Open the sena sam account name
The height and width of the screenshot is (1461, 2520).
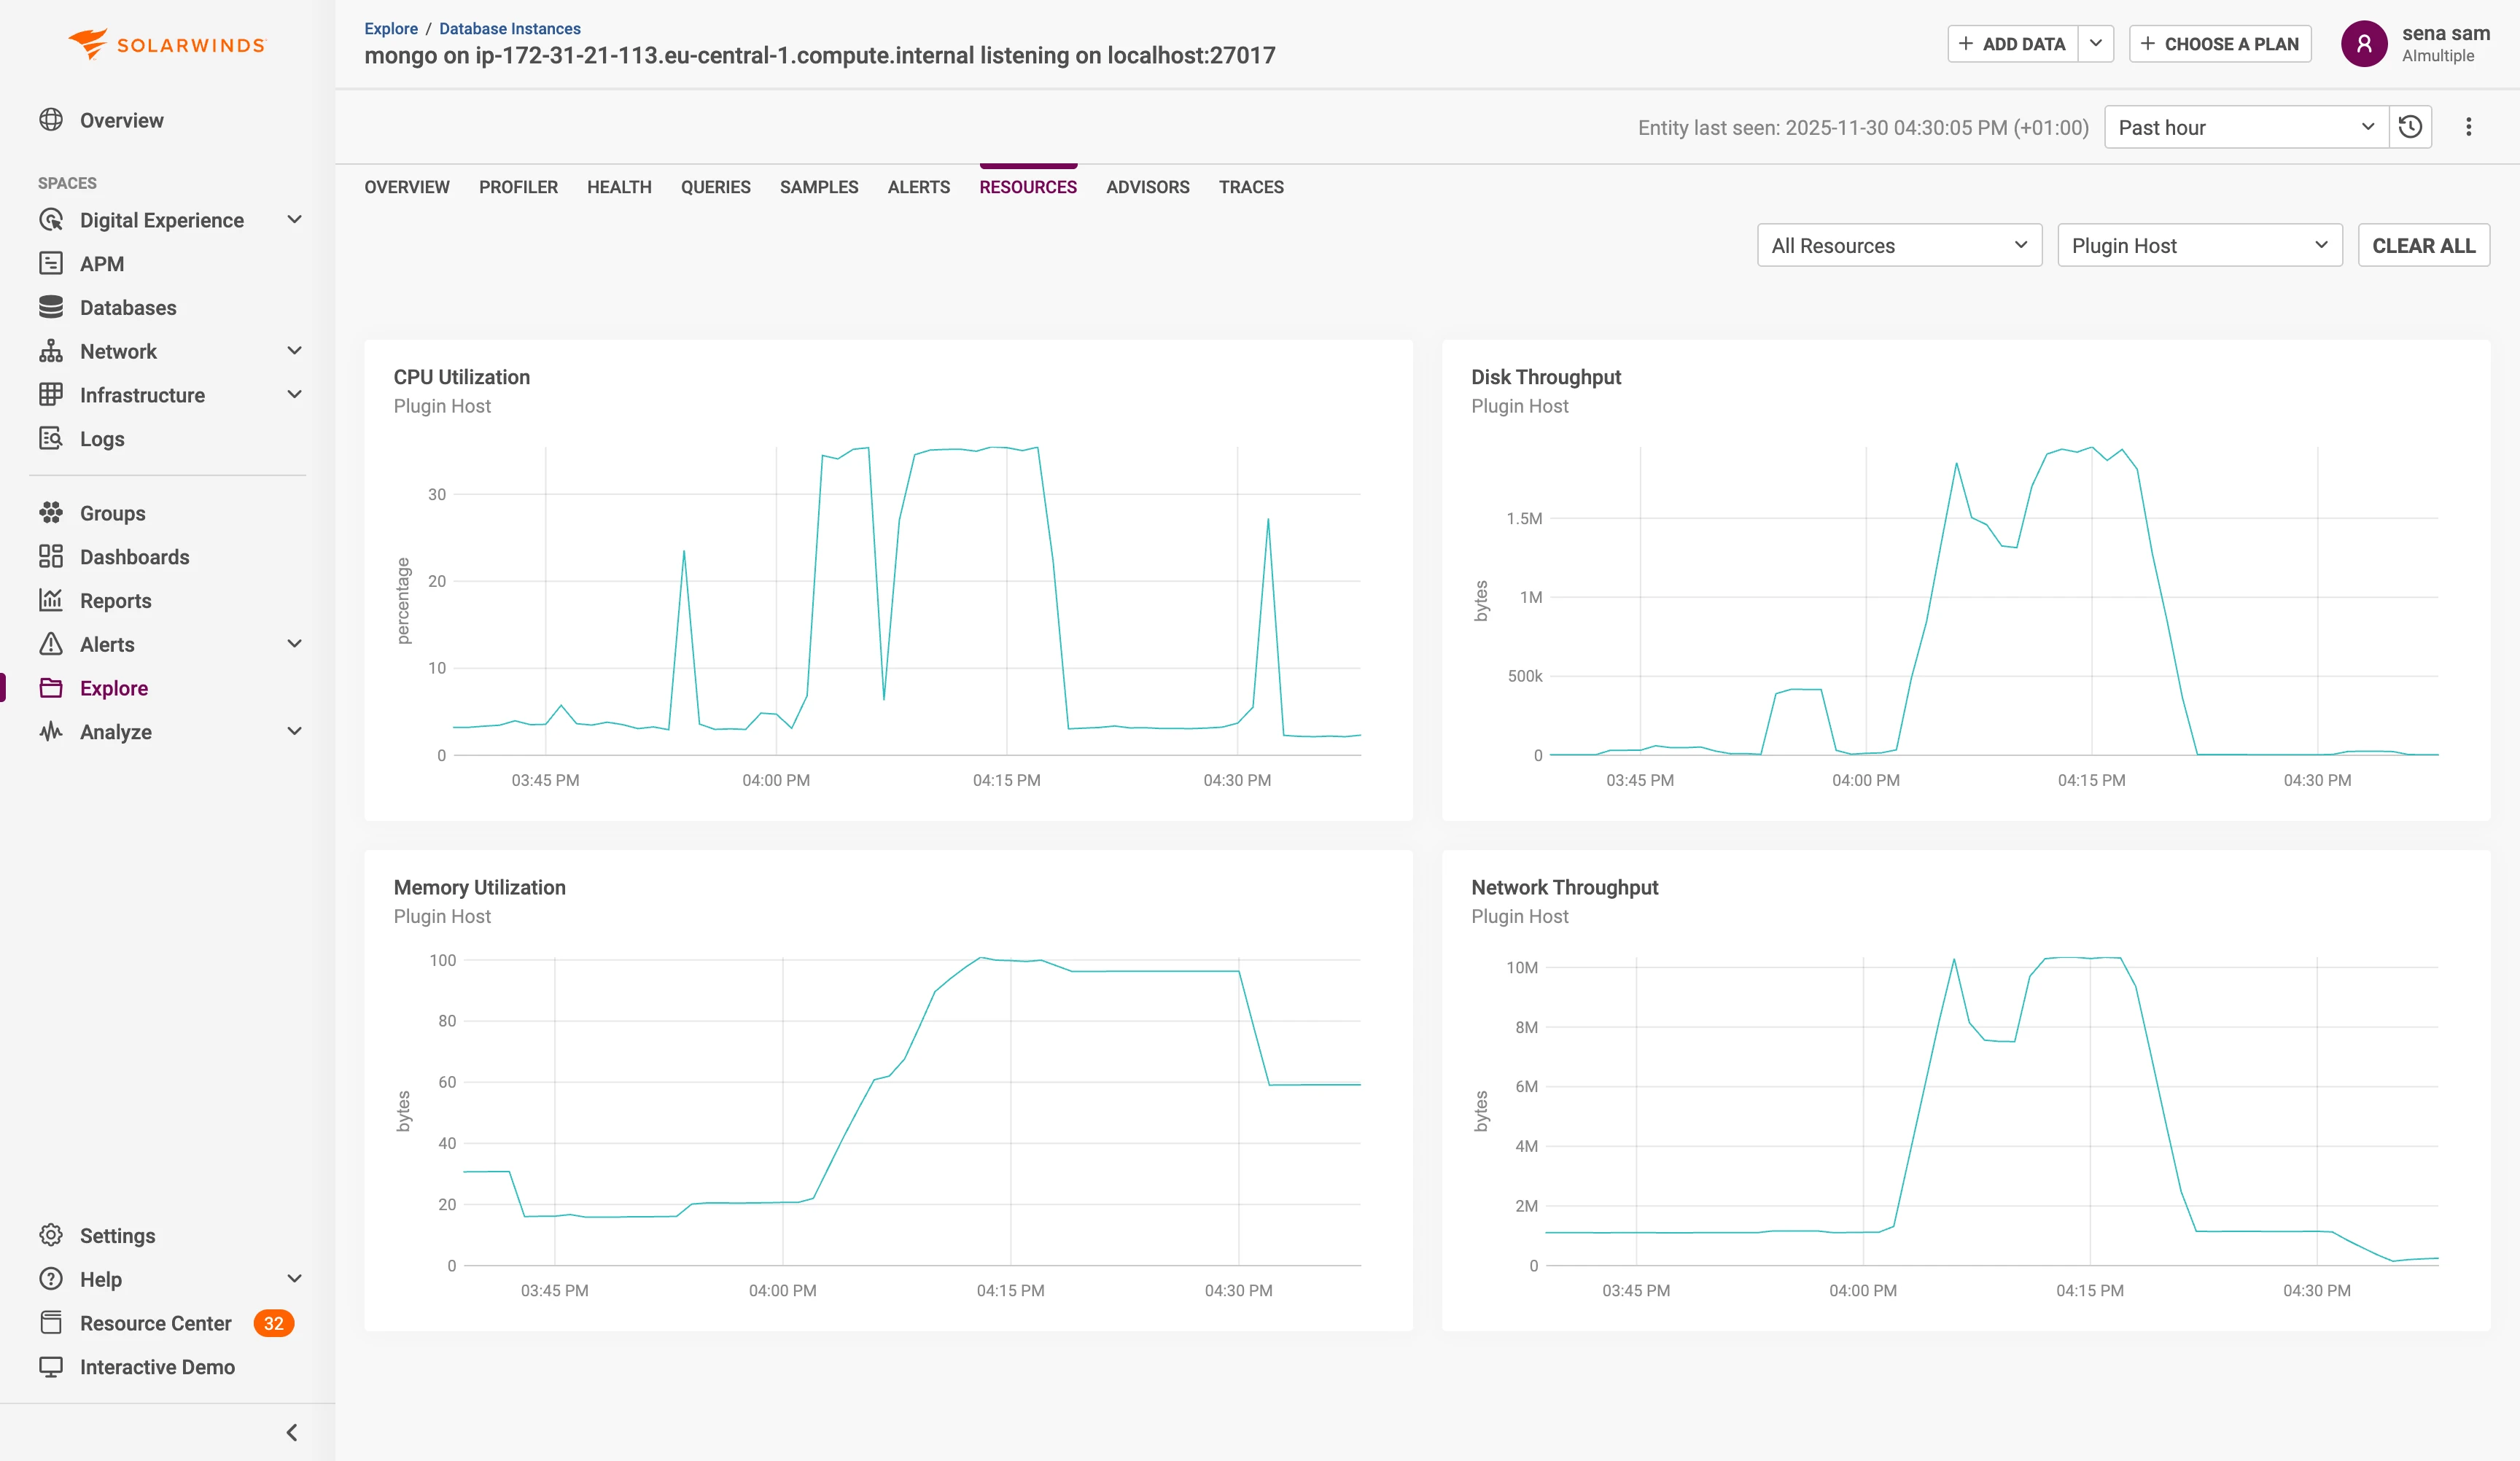2446,33
